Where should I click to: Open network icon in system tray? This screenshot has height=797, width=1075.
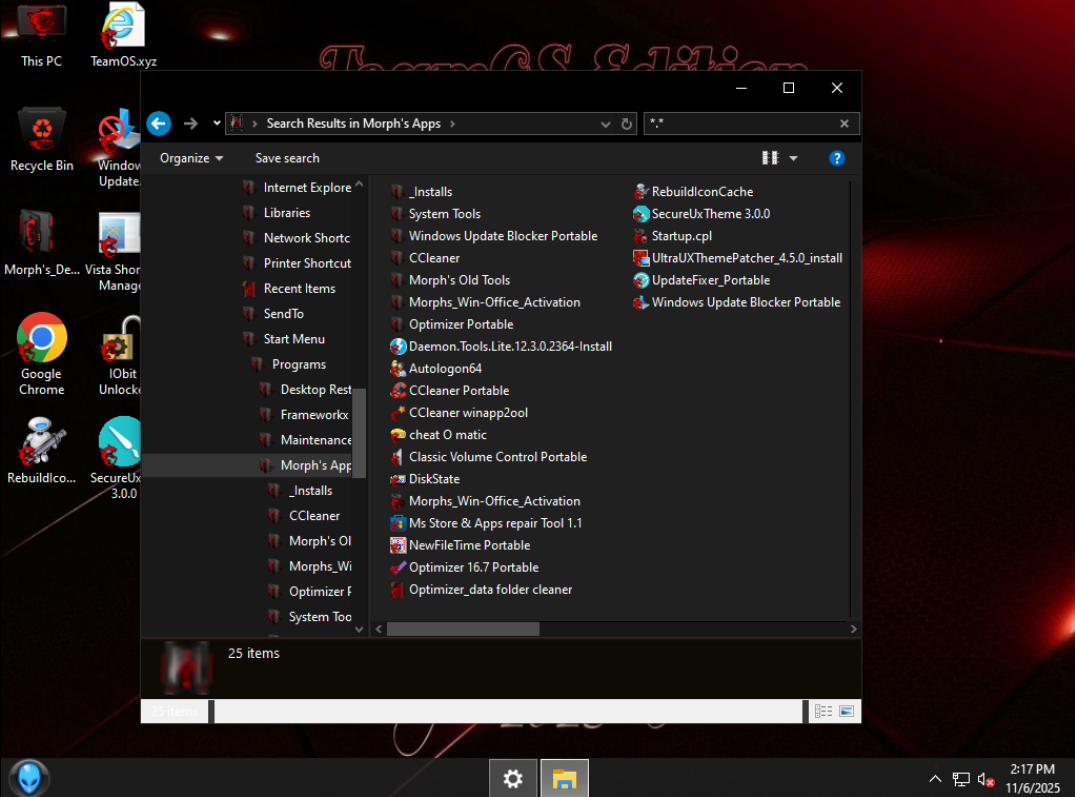(961, 779)
